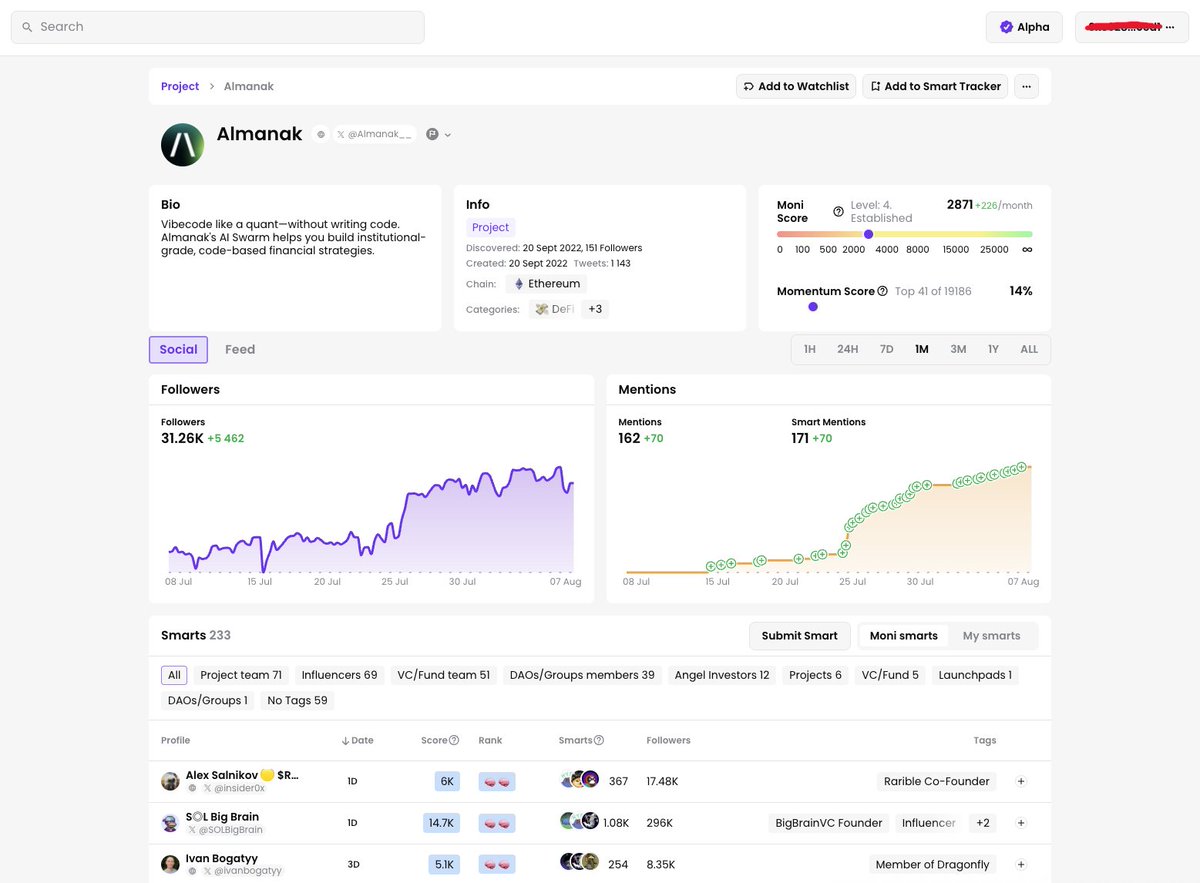Click the Member of Dragonfly tag

pyautogui.click(x=933, y=864)
